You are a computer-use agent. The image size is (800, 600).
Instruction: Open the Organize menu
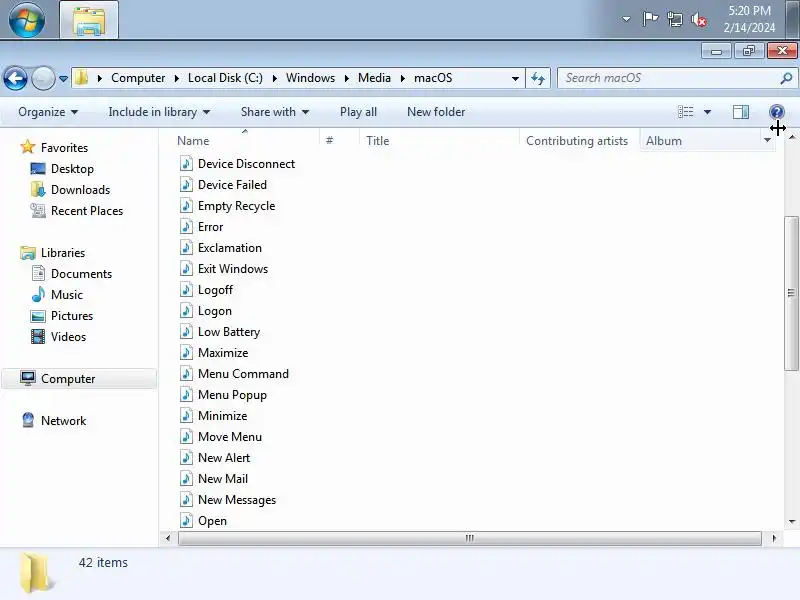coord(48,112)
